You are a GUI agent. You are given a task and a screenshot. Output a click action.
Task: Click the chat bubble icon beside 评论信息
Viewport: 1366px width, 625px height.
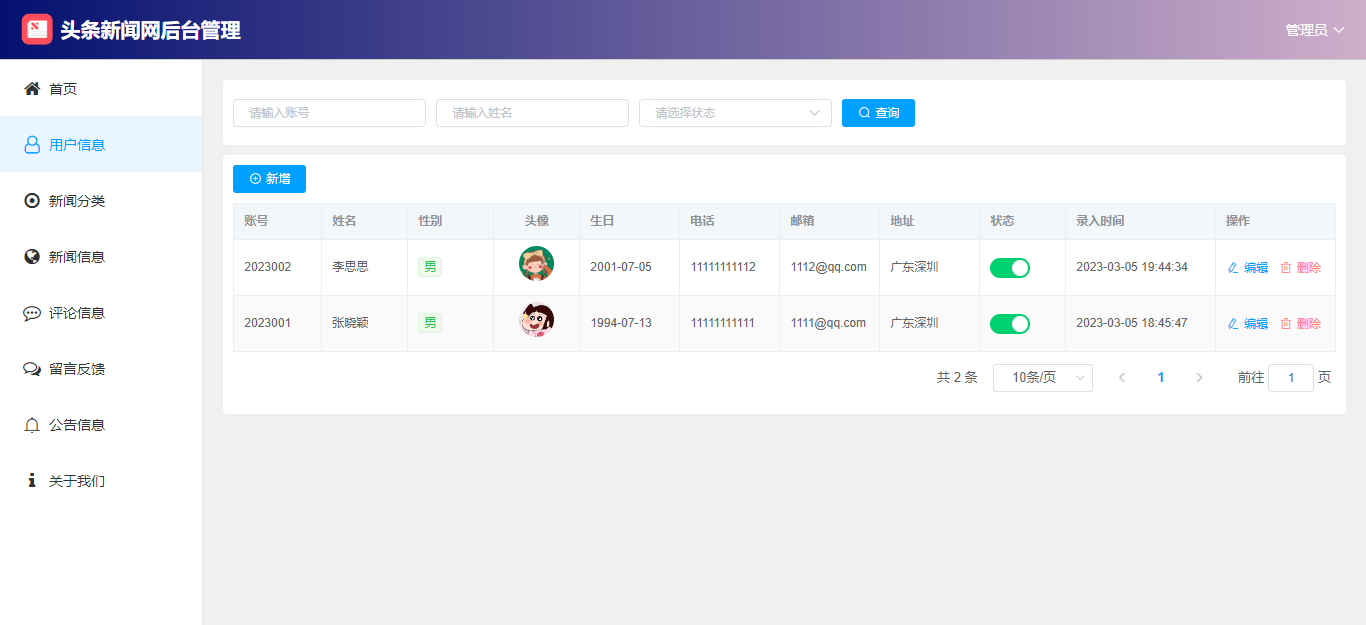[32, 313]
